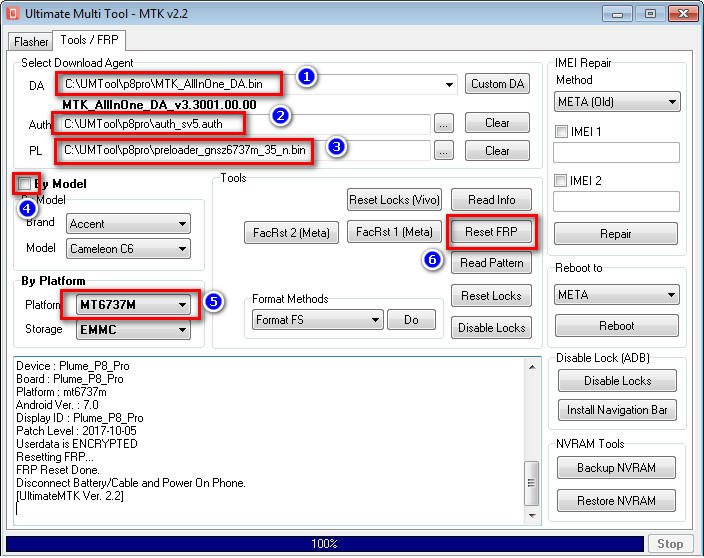Screen dimensions: 704x558
Task: Click 'MTK_AllInOne_DA_v3.3001.00.00' version text
Action: pyautogui.click(x=159, y=105)
